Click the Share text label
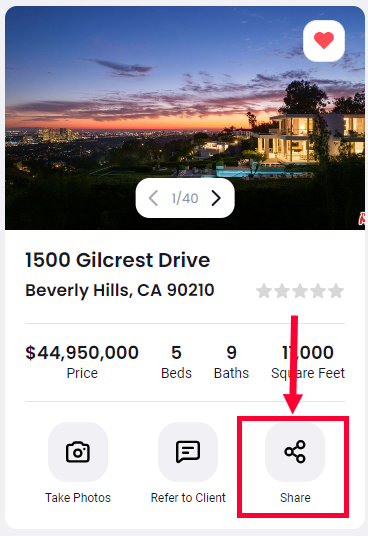 (x=295, y=498)
